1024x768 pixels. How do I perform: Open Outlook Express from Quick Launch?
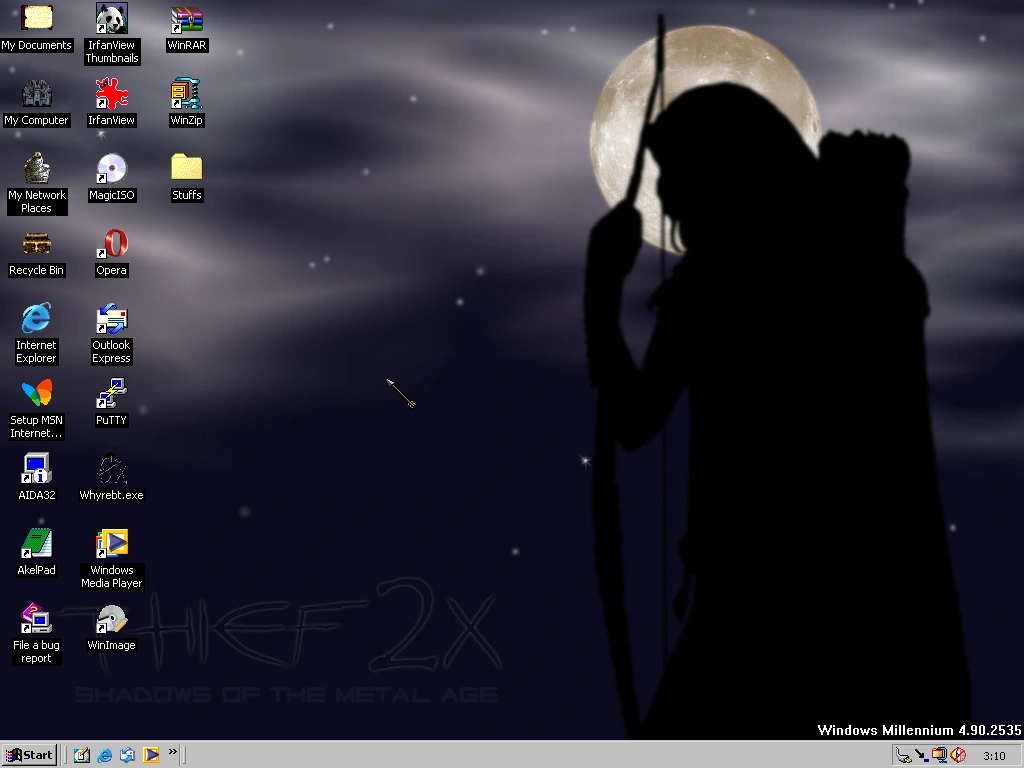(x=128, y=755)
